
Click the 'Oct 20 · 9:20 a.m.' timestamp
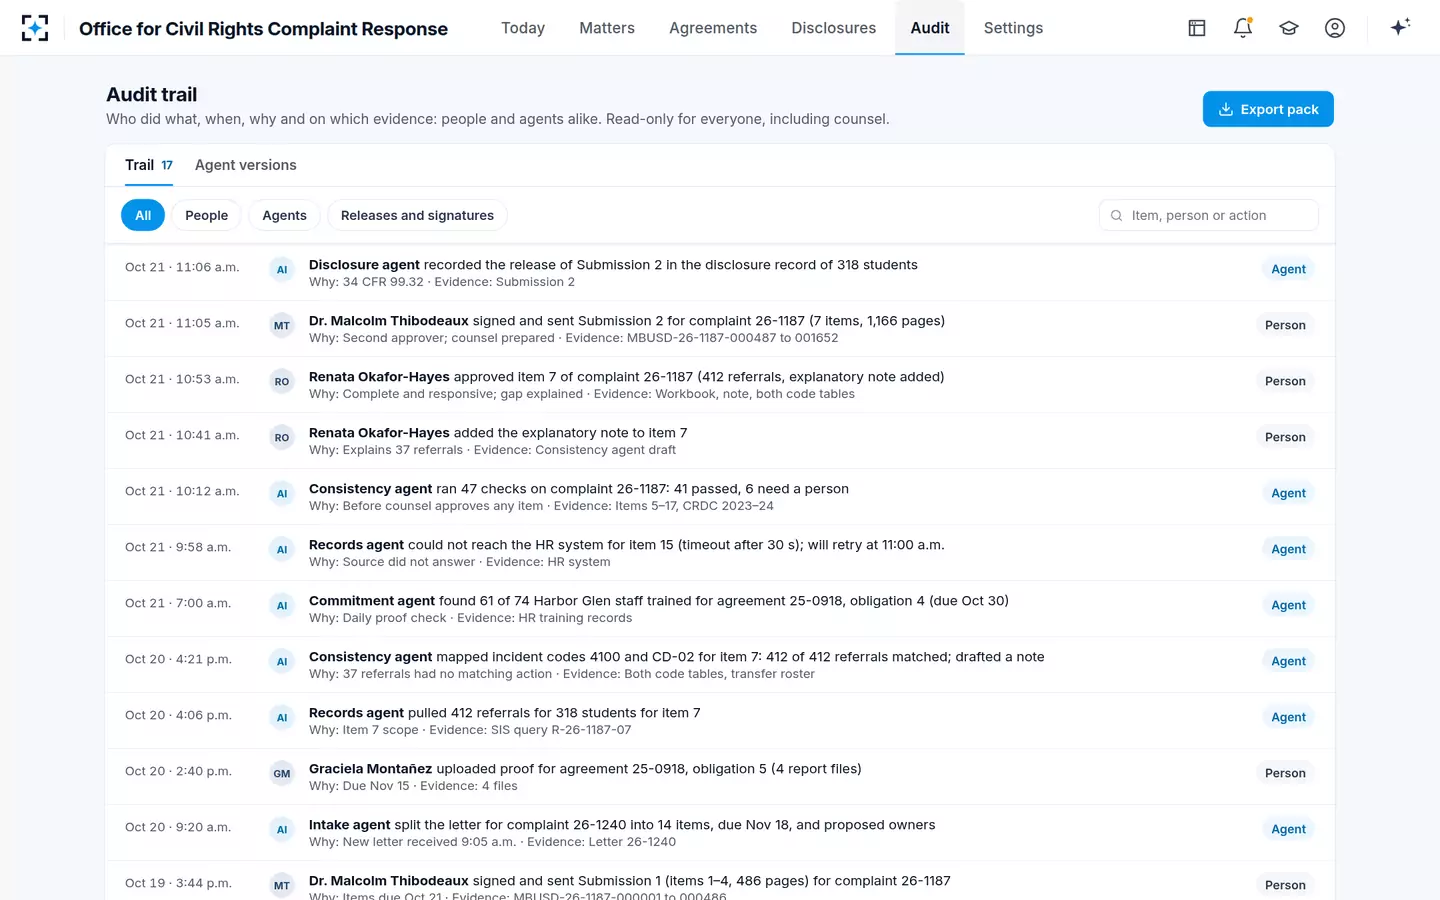pyautogui.click(x=178, y=827)
